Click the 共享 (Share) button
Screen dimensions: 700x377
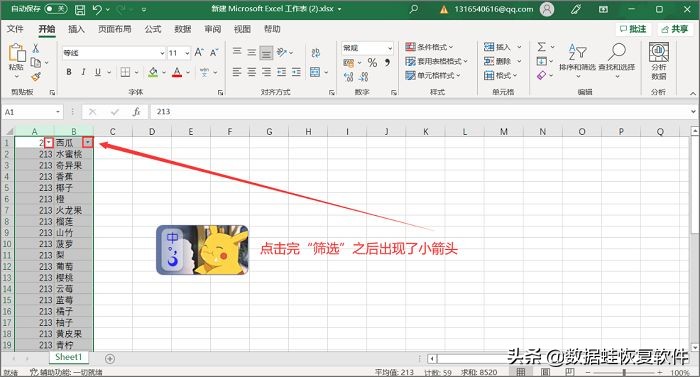(x=675, y=29)
